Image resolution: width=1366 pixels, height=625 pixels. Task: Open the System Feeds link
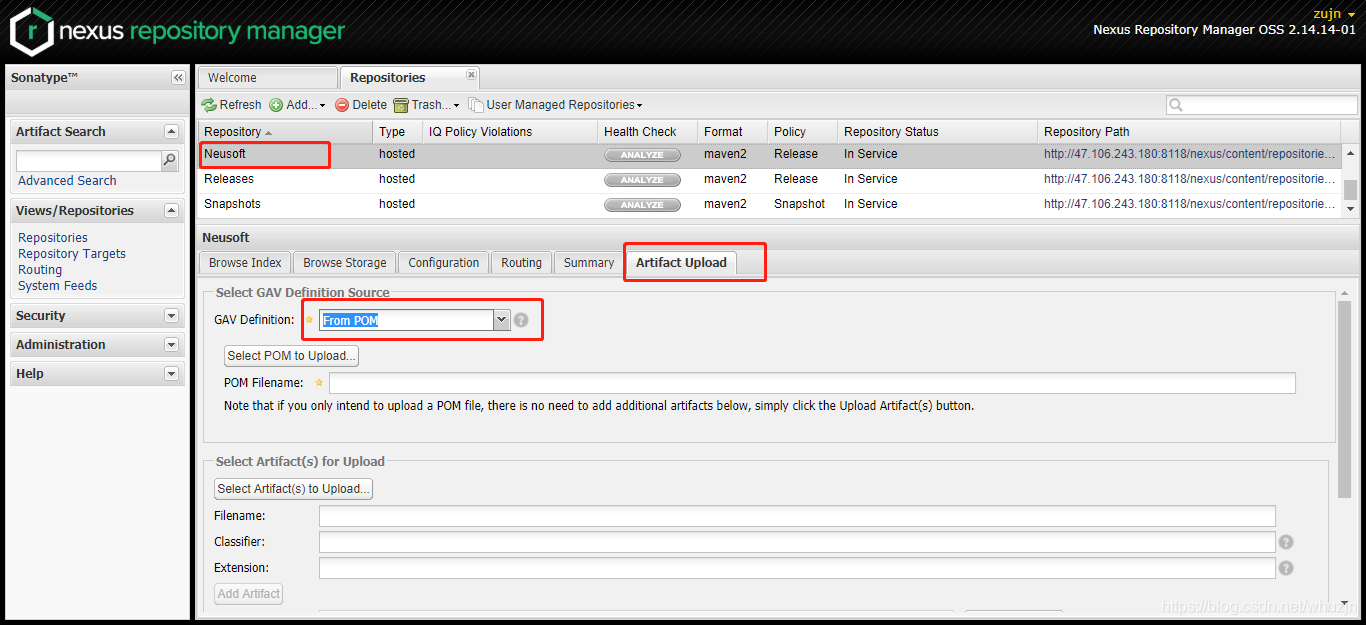coord(58,286)
